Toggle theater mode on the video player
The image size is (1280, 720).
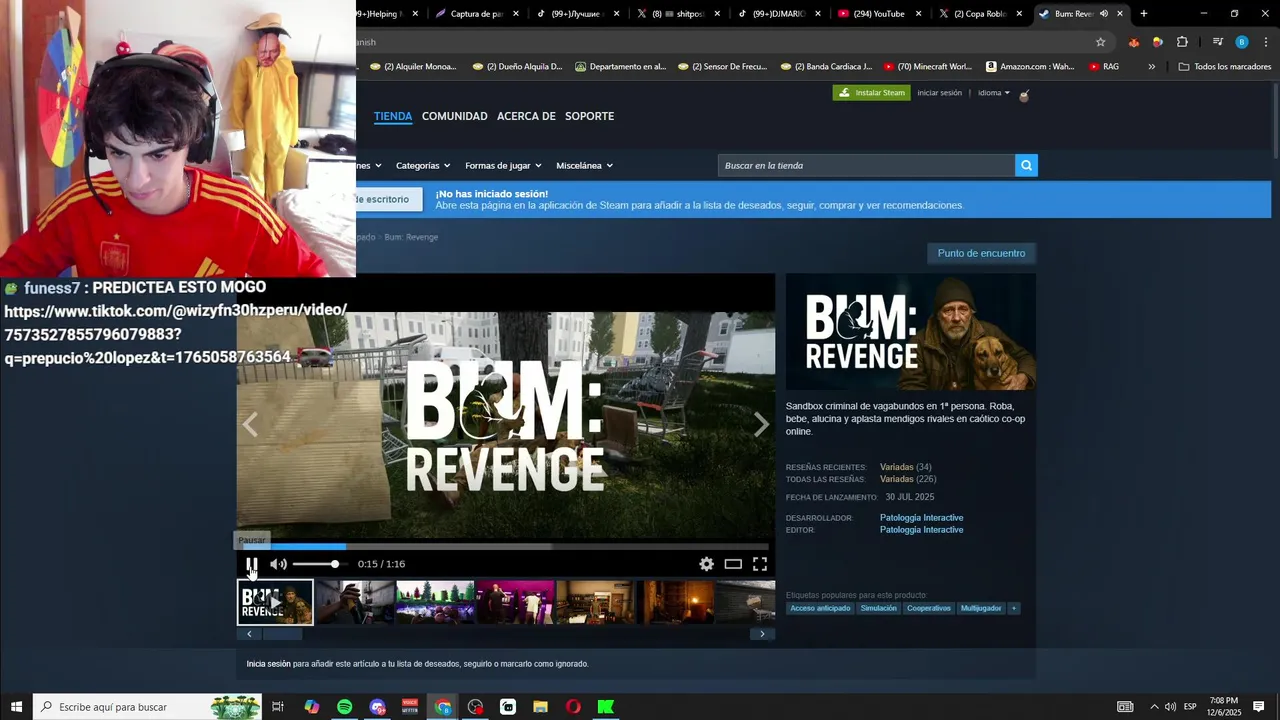coord(733,564)
